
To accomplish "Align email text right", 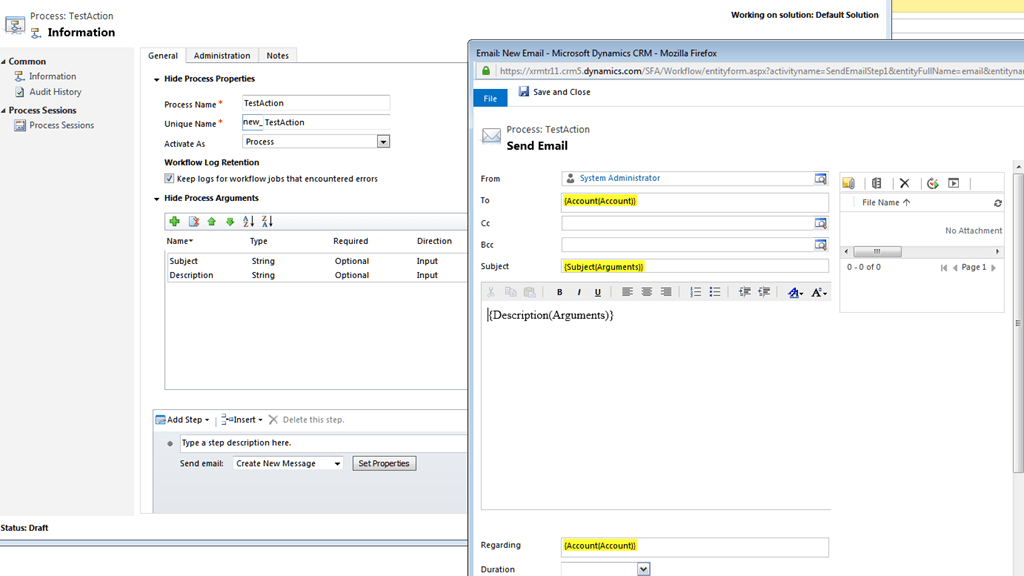I will point(665,292).
